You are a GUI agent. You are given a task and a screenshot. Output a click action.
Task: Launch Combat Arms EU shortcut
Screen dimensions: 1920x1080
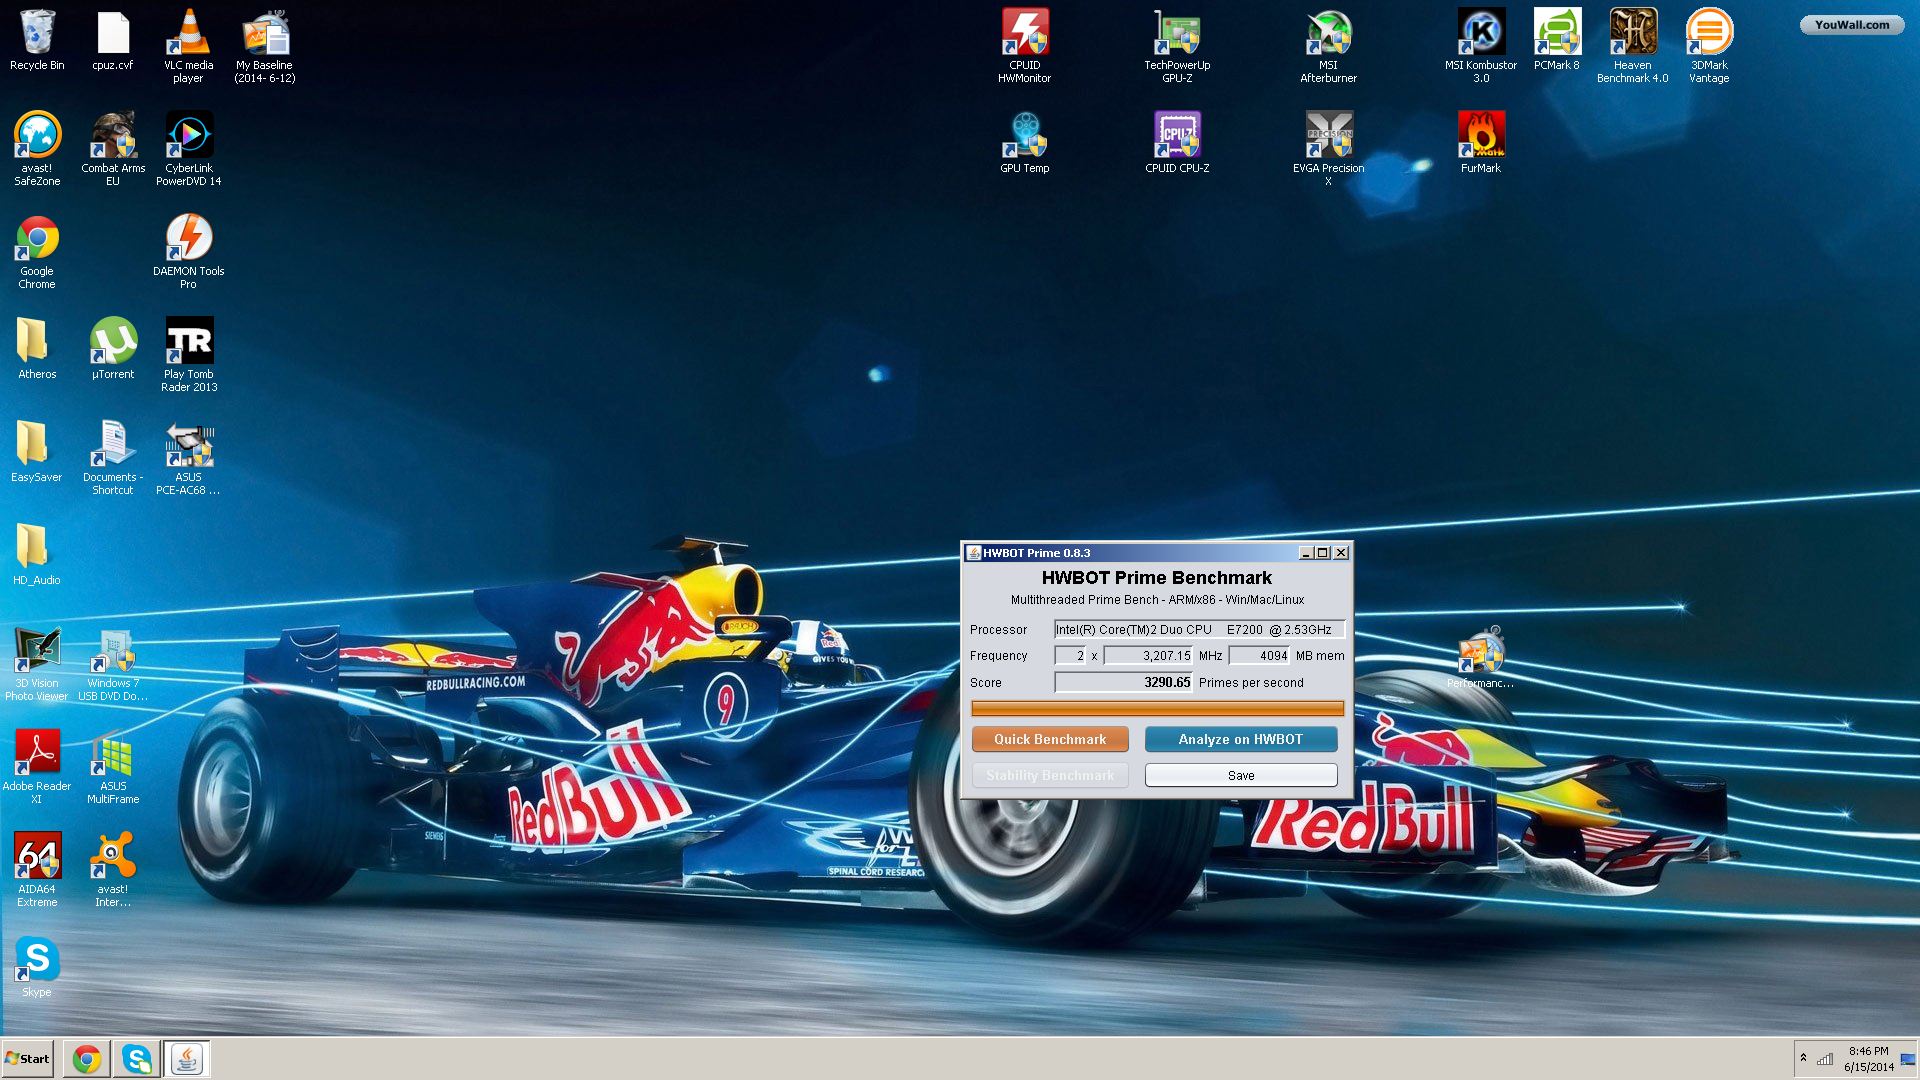[x=113, y=148]
